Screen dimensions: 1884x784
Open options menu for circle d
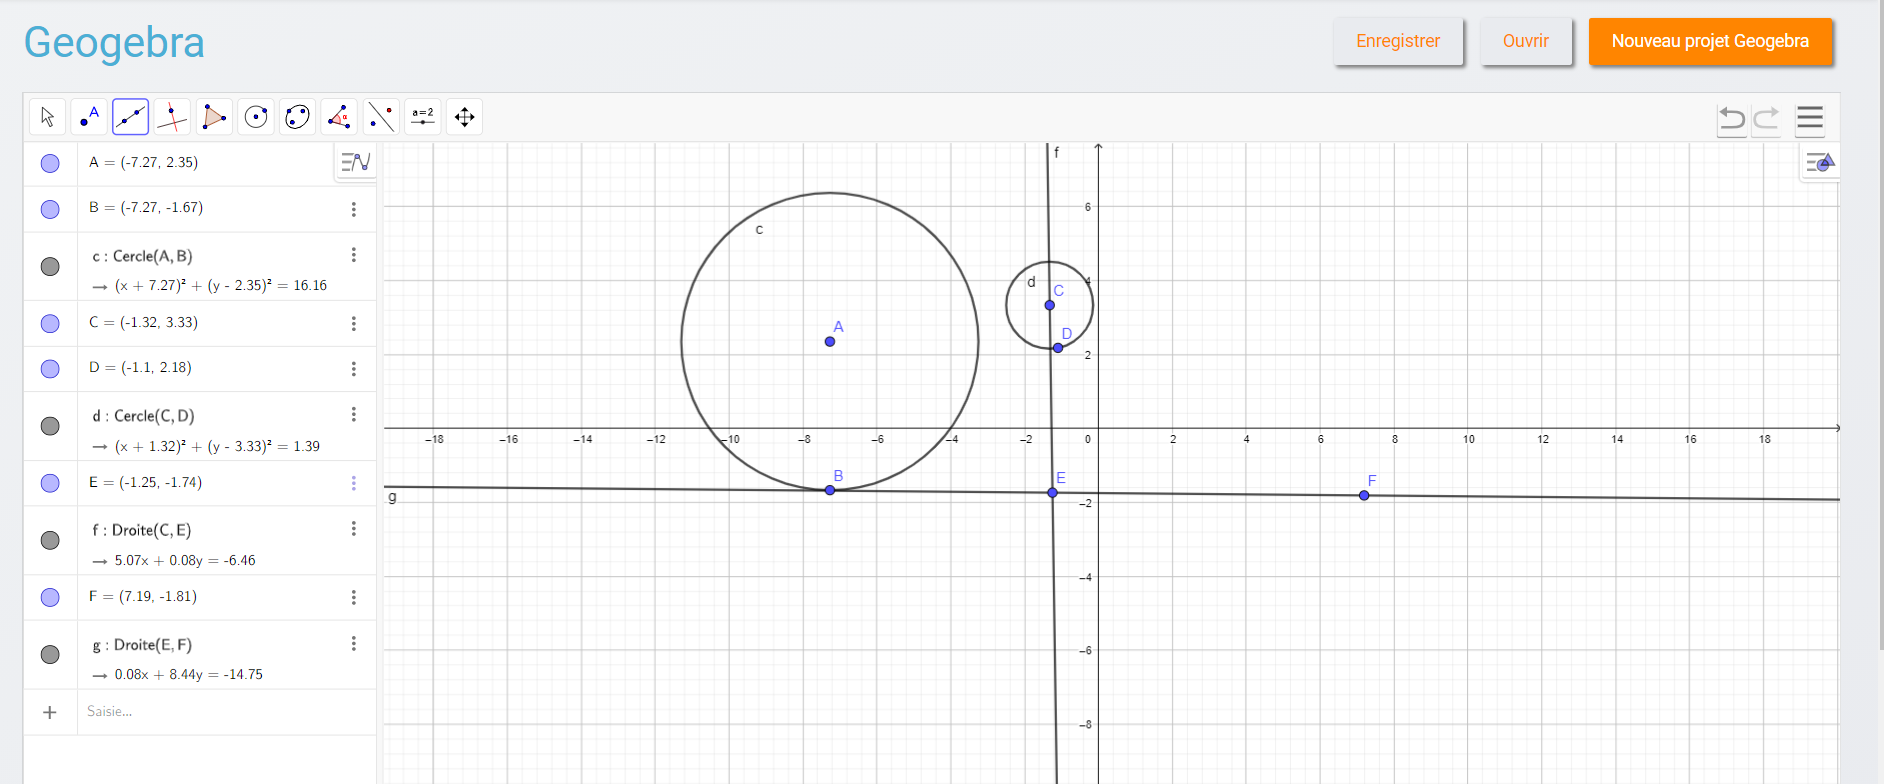point(353,414)
